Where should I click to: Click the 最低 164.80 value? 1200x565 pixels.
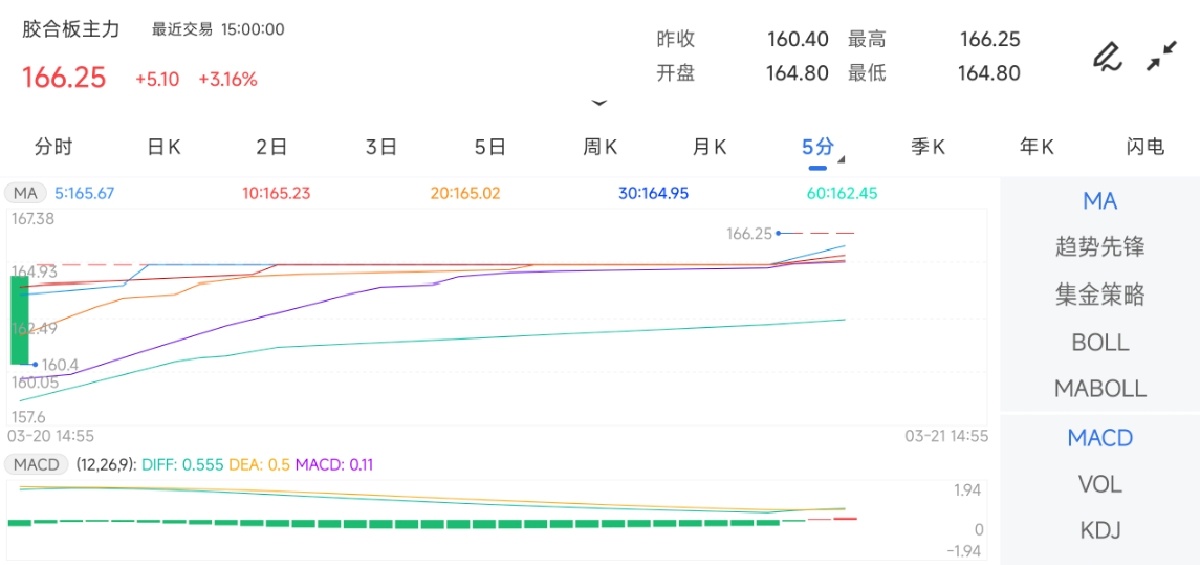(989, 73)
